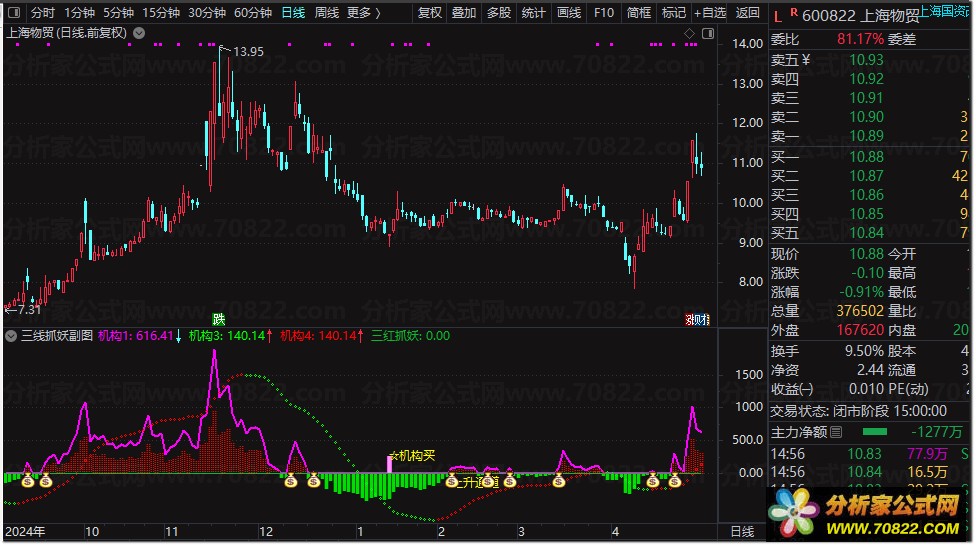This screenshot has width=976, height=545.
Task: Add stock with +自选
Action: click(710, 12)
